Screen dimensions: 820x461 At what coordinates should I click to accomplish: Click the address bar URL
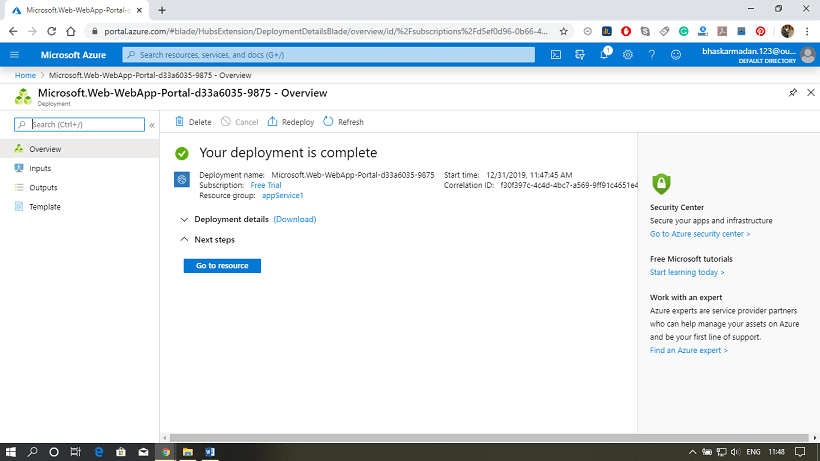click(326, 31)
